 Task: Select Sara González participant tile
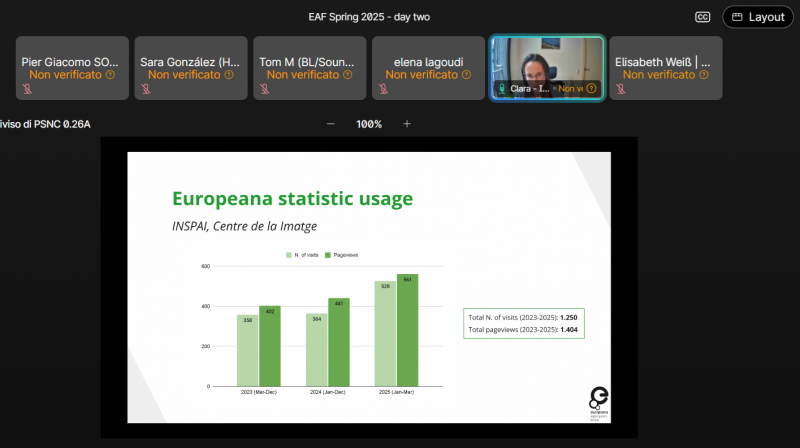point(191,68)
